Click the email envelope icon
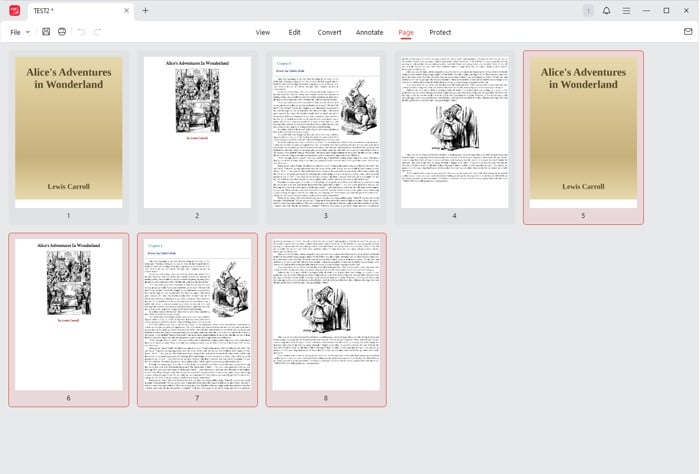Screen dimensions: 700x474 [688, 31]
